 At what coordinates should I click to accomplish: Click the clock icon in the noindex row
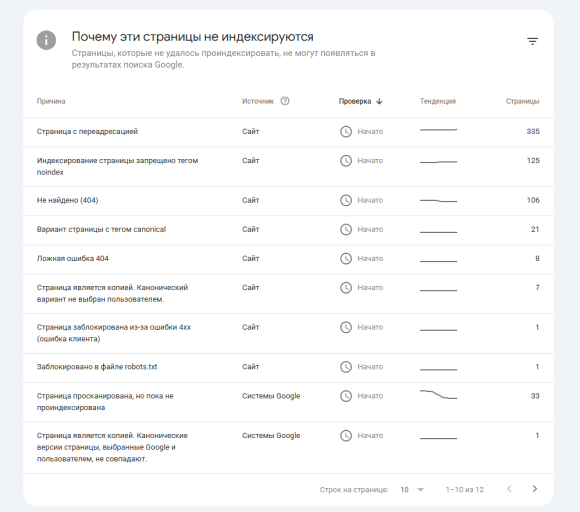tap(346, 161)
